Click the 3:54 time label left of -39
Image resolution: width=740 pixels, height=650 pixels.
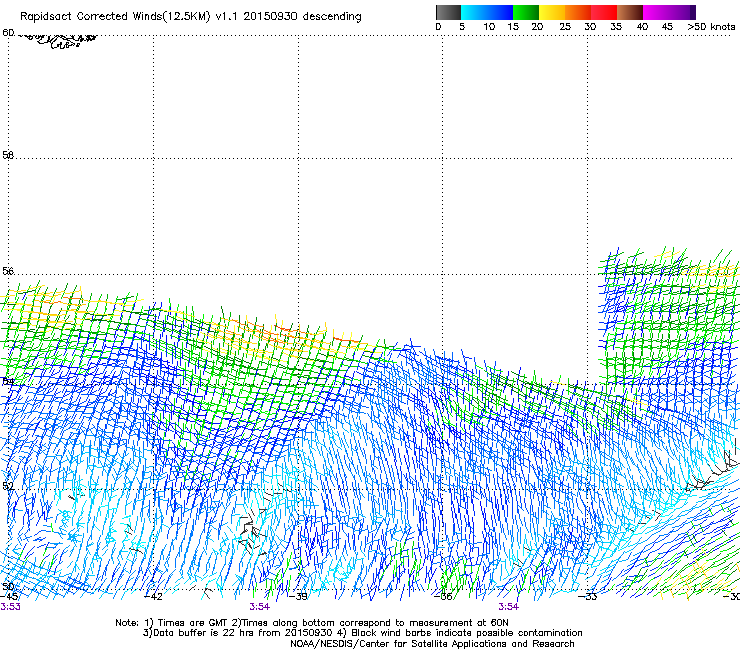pyautogui.click(x=260, y=607)
